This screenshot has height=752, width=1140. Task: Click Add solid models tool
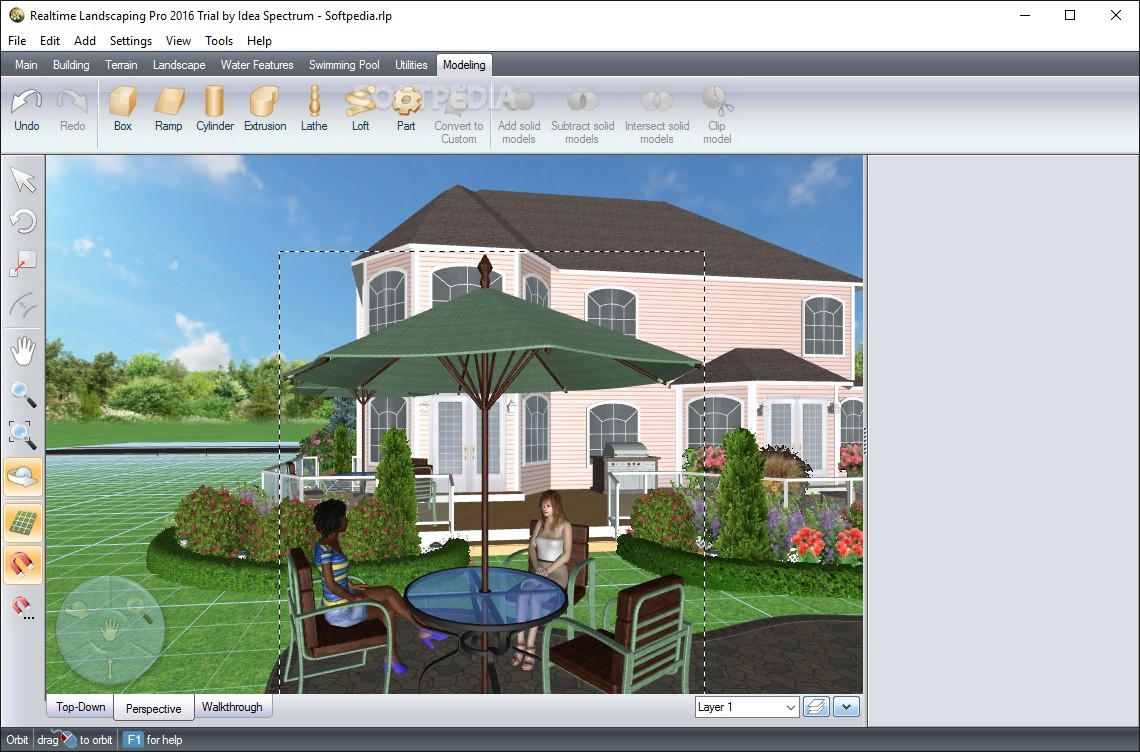point(519,115)
